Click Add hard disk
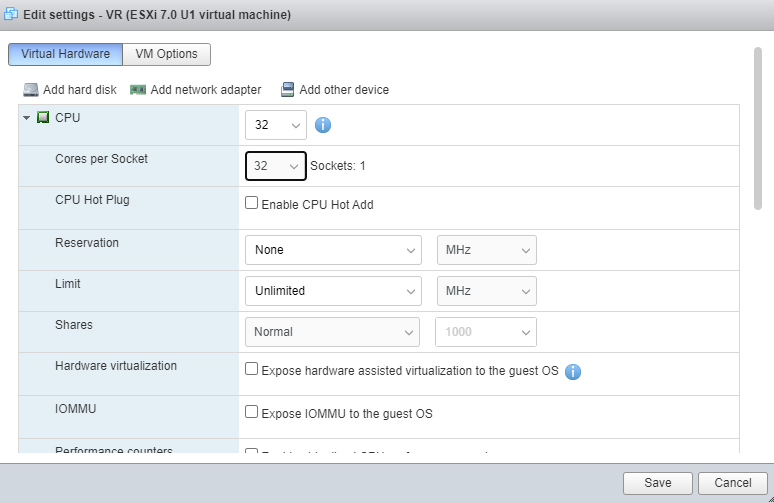Viewport: 774px width, 503px height. pyautogui.click(x=70, y=90)
